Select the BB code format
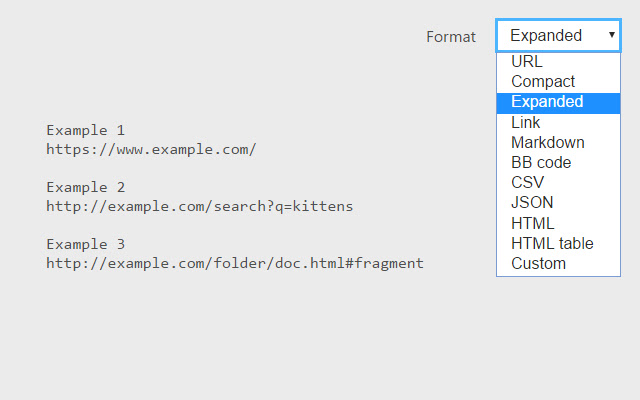640x400 pixels. (x=541, y=162)
